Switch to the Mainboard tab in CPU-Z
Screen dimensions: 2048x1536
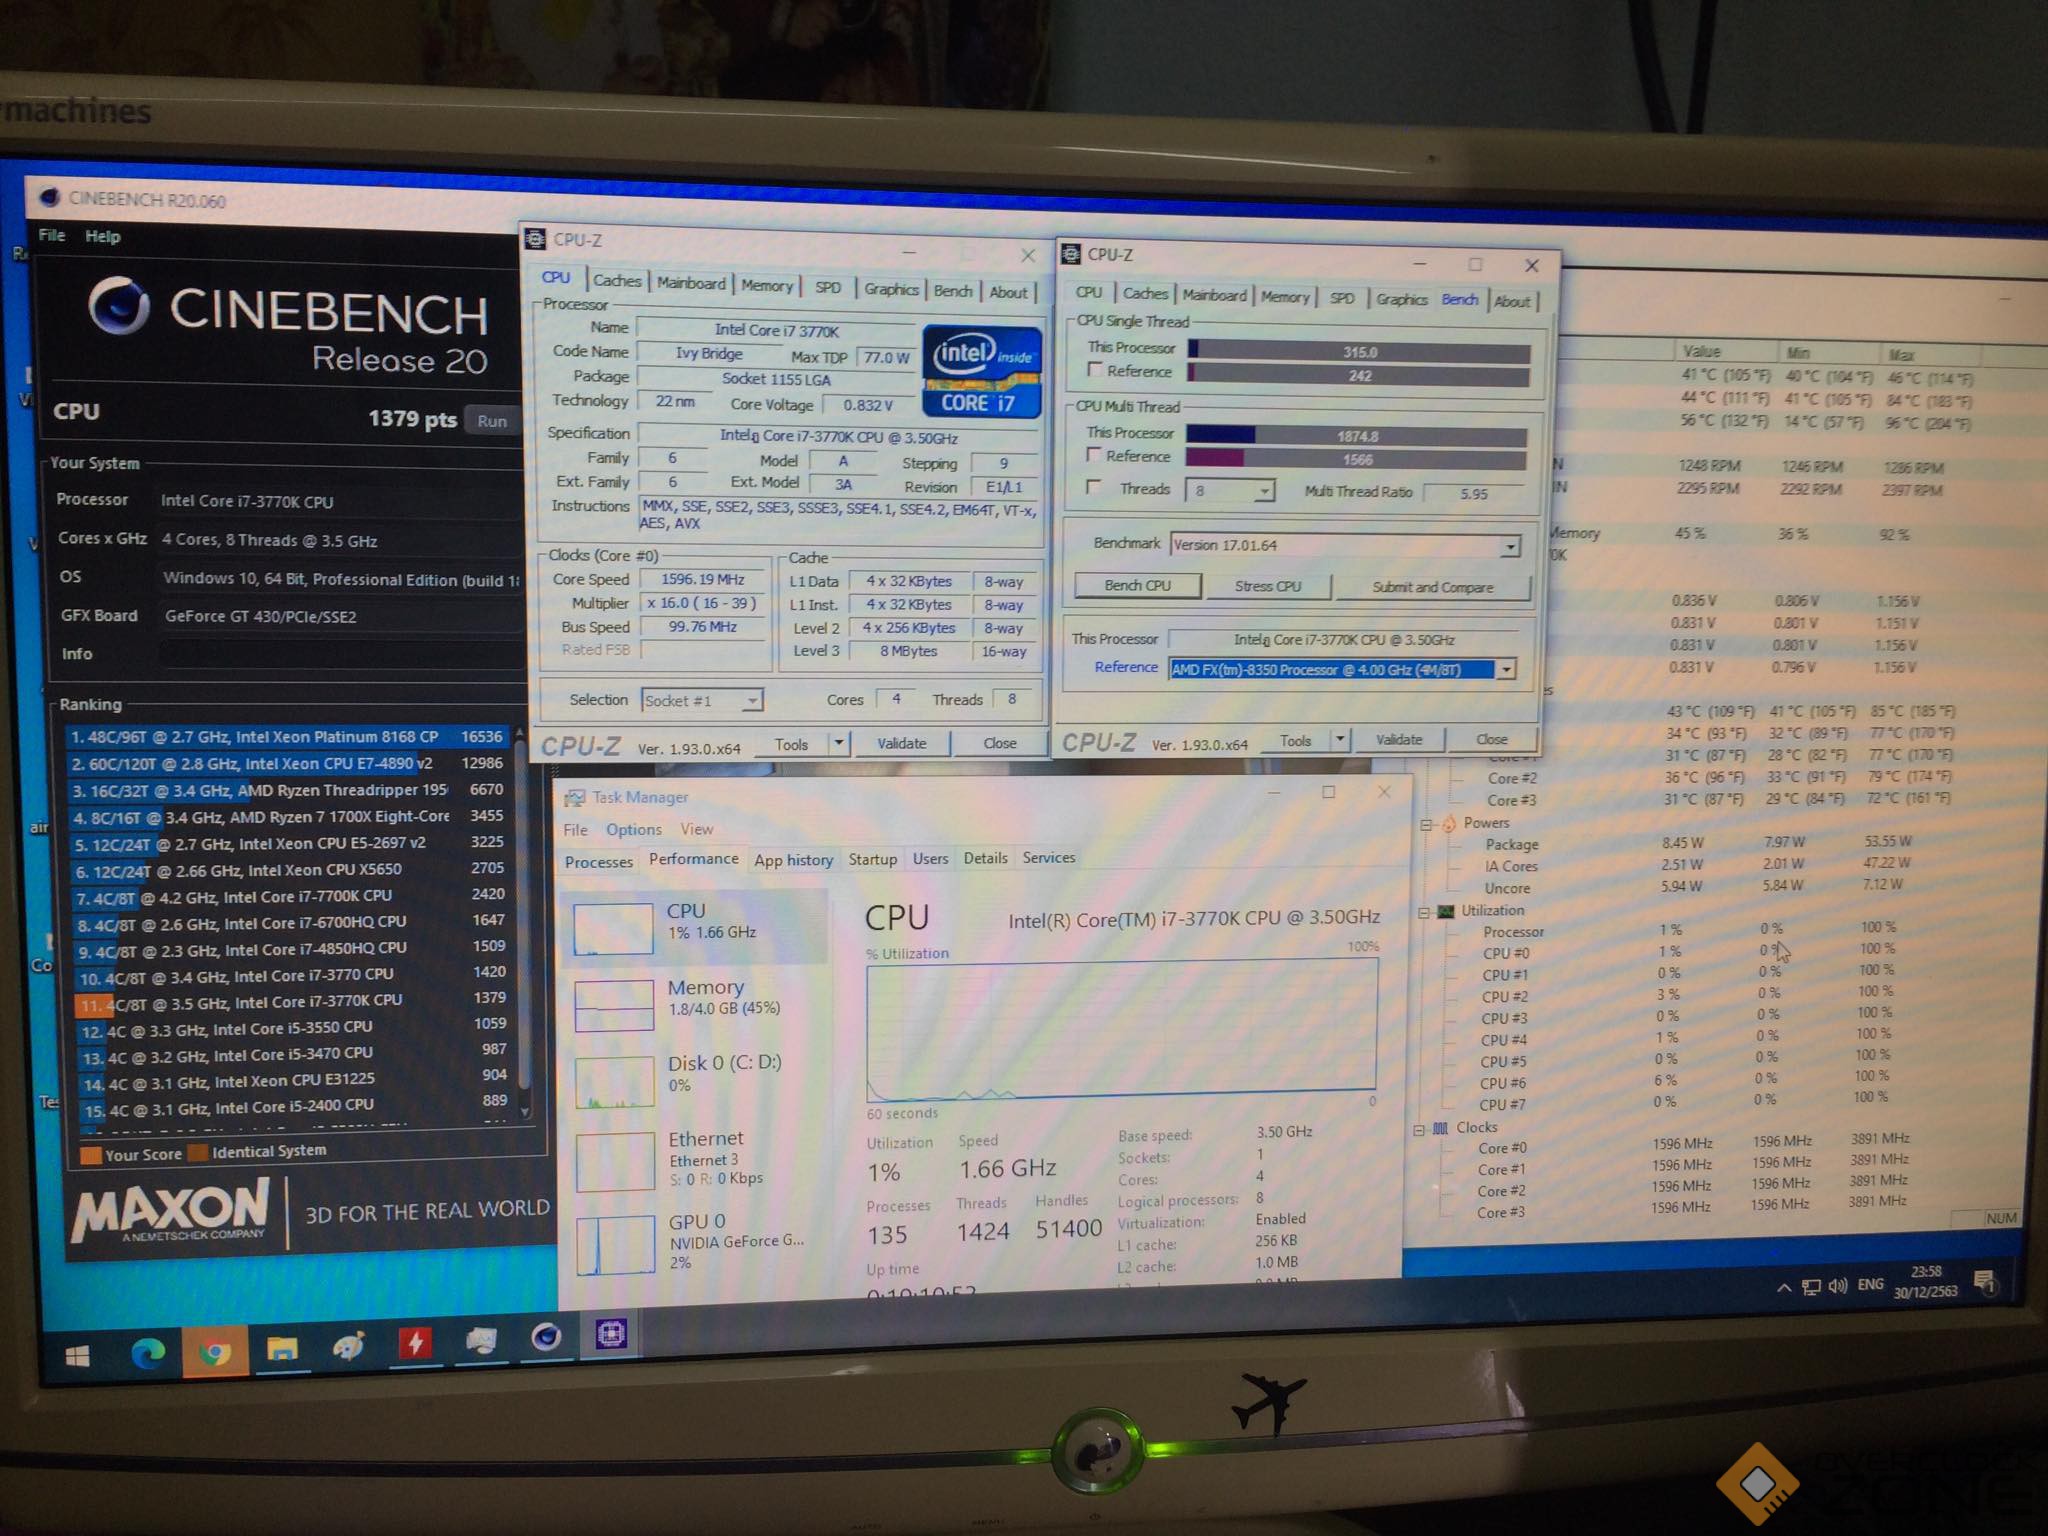point(691,284)
